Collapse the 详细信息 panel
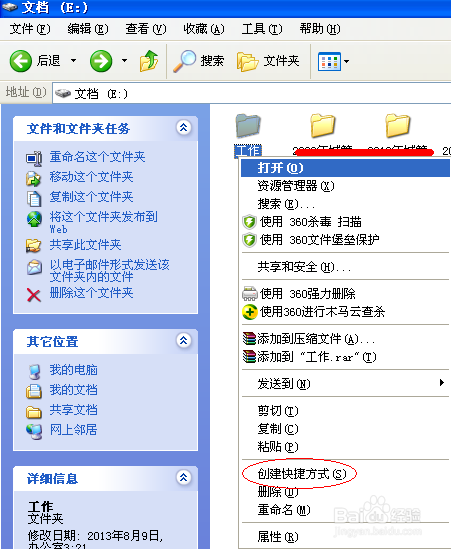The height and width of the screenshot is (549, 451). pyautogui.click(x=183, y=477)
